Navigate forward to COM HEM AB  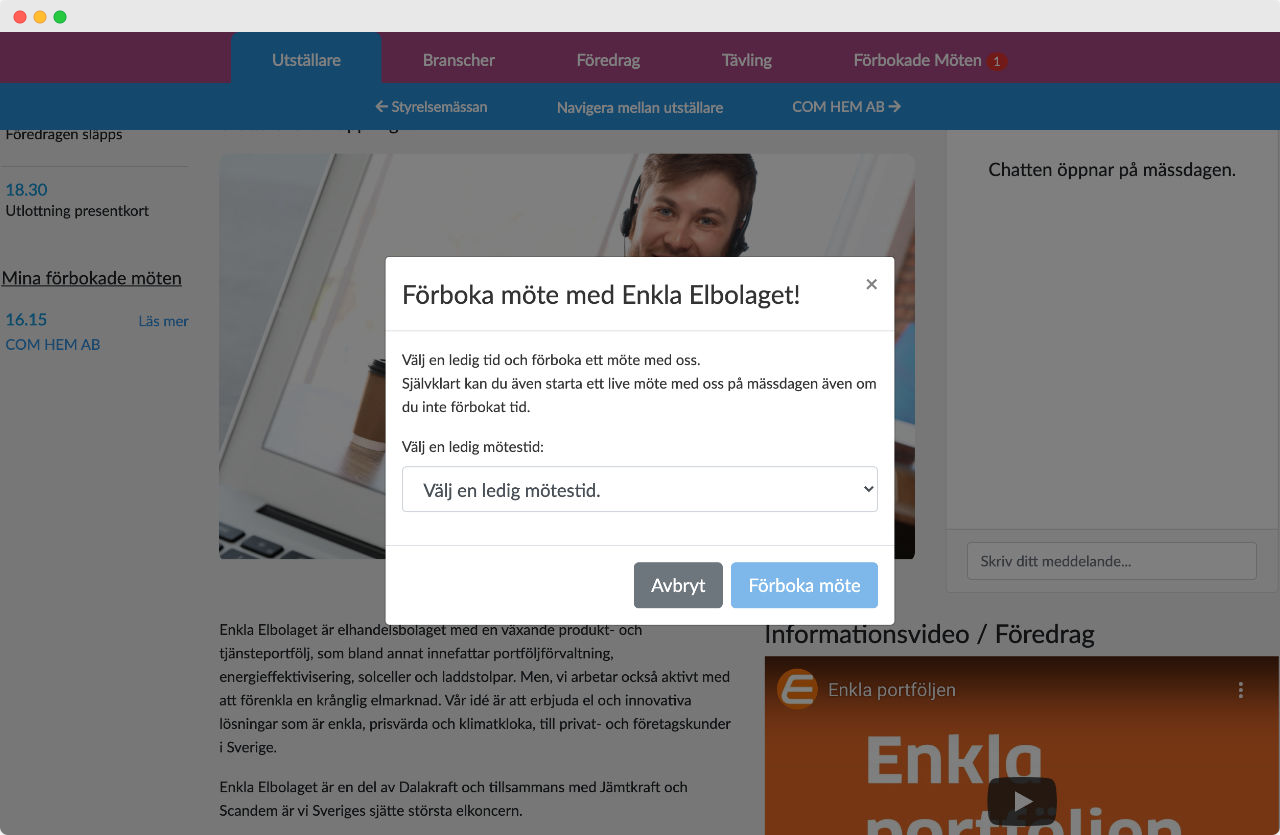click(846, 106)
